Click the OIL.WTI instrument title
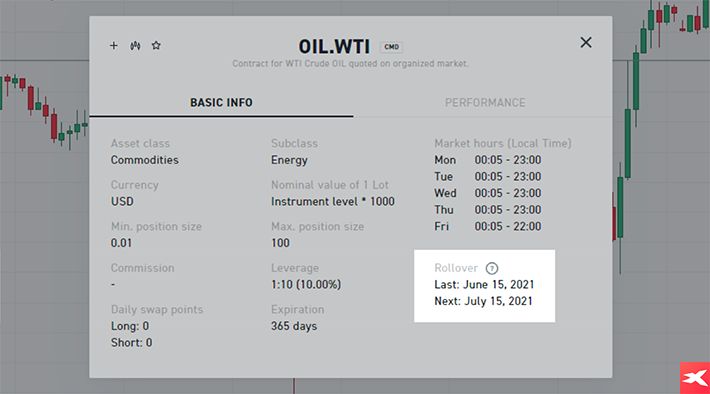710x394 pixels. point(334,47)
